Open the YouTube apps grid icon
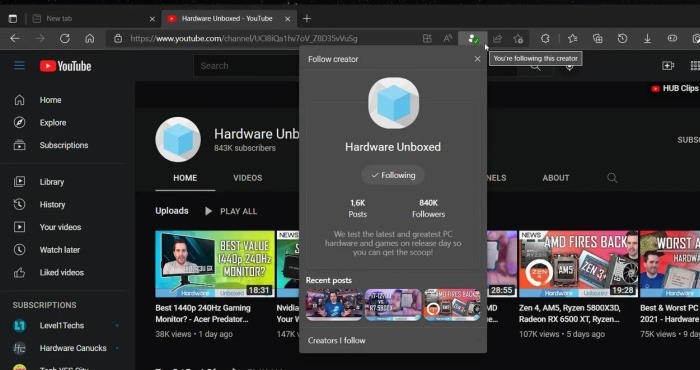The width and height of the screenshot is (700, 370). tap(695, 66)
